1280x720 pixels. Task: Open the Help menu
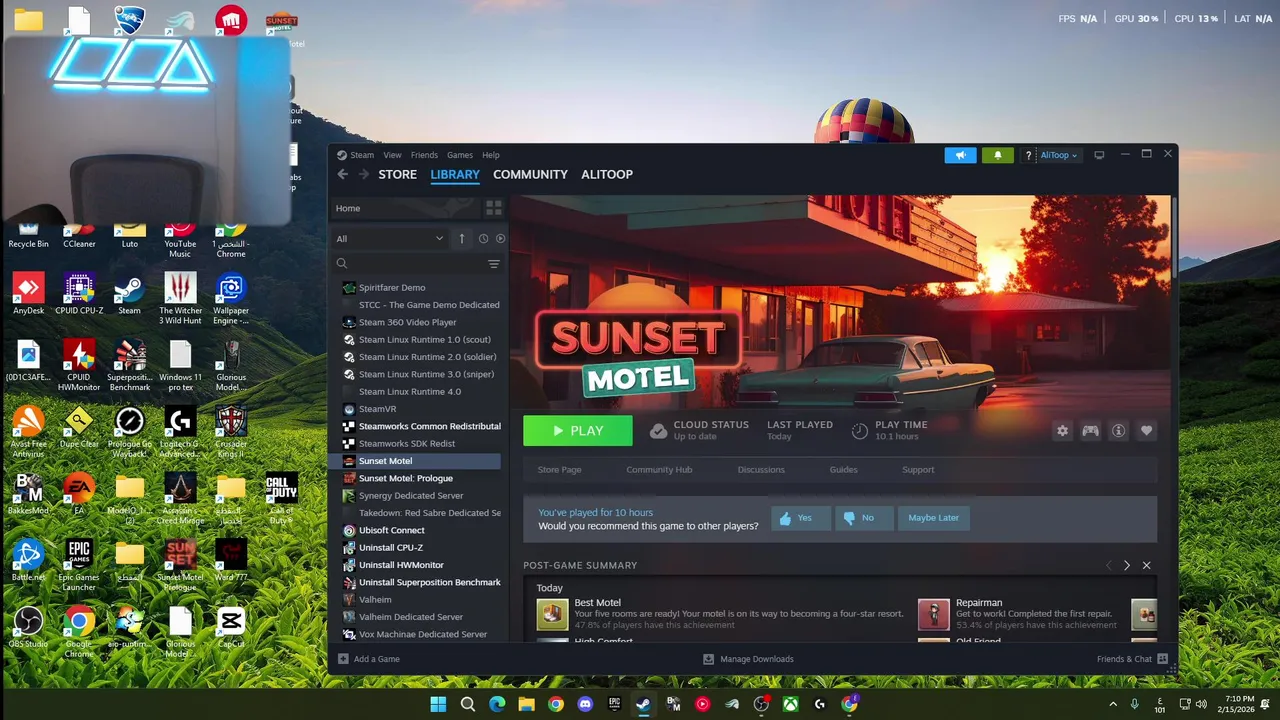[x=491, y=155]
